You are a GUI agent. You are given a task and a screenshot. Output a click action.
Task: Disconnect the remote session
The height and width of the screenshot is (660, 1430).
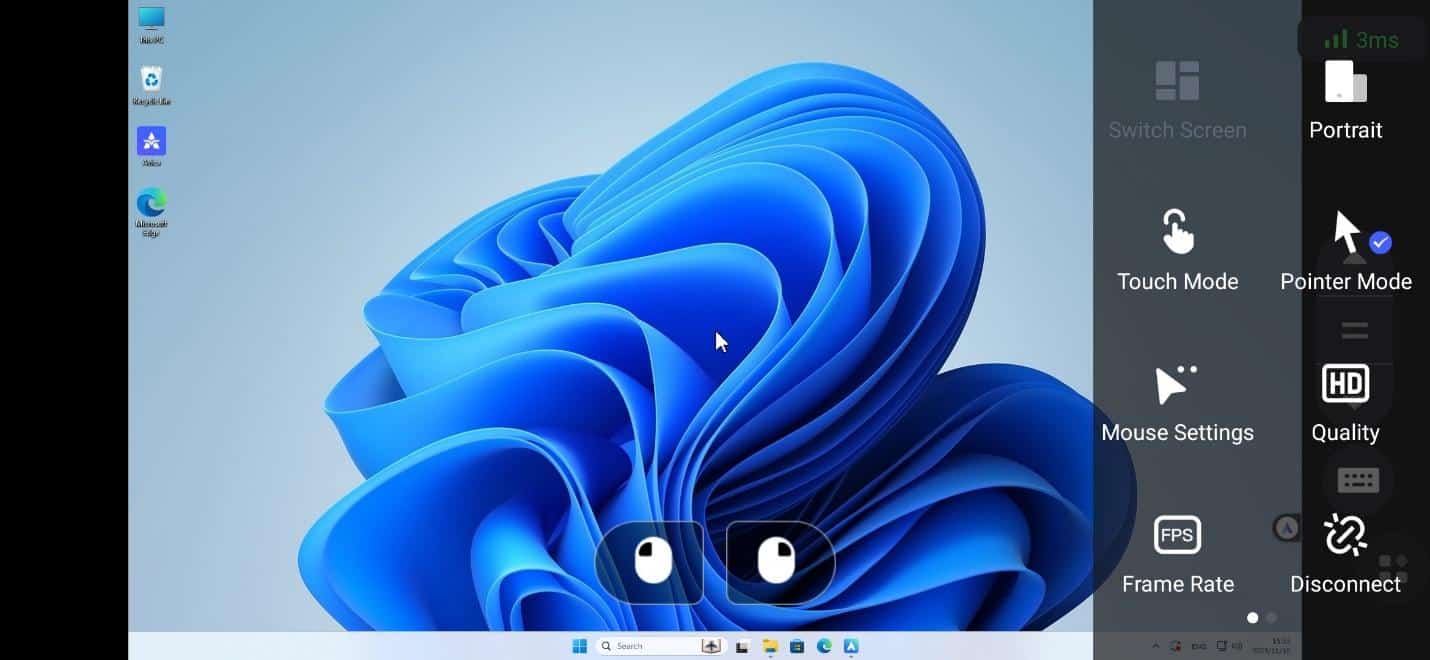[x=1346, y=554]
